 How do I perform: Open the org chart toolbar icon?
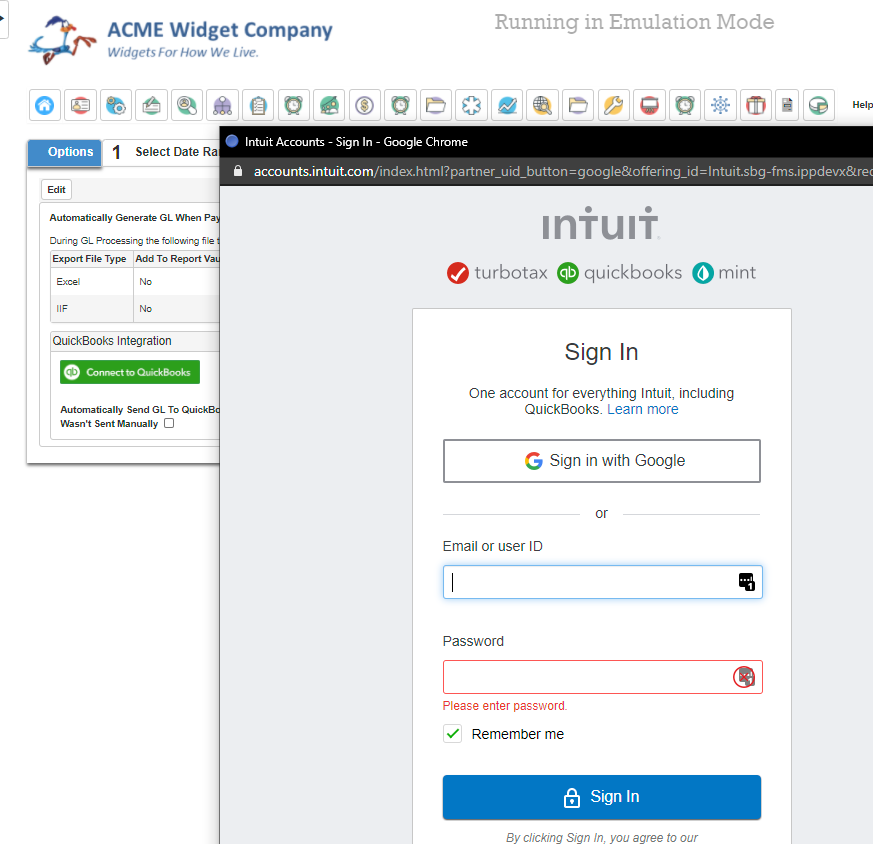pos(222,105)
